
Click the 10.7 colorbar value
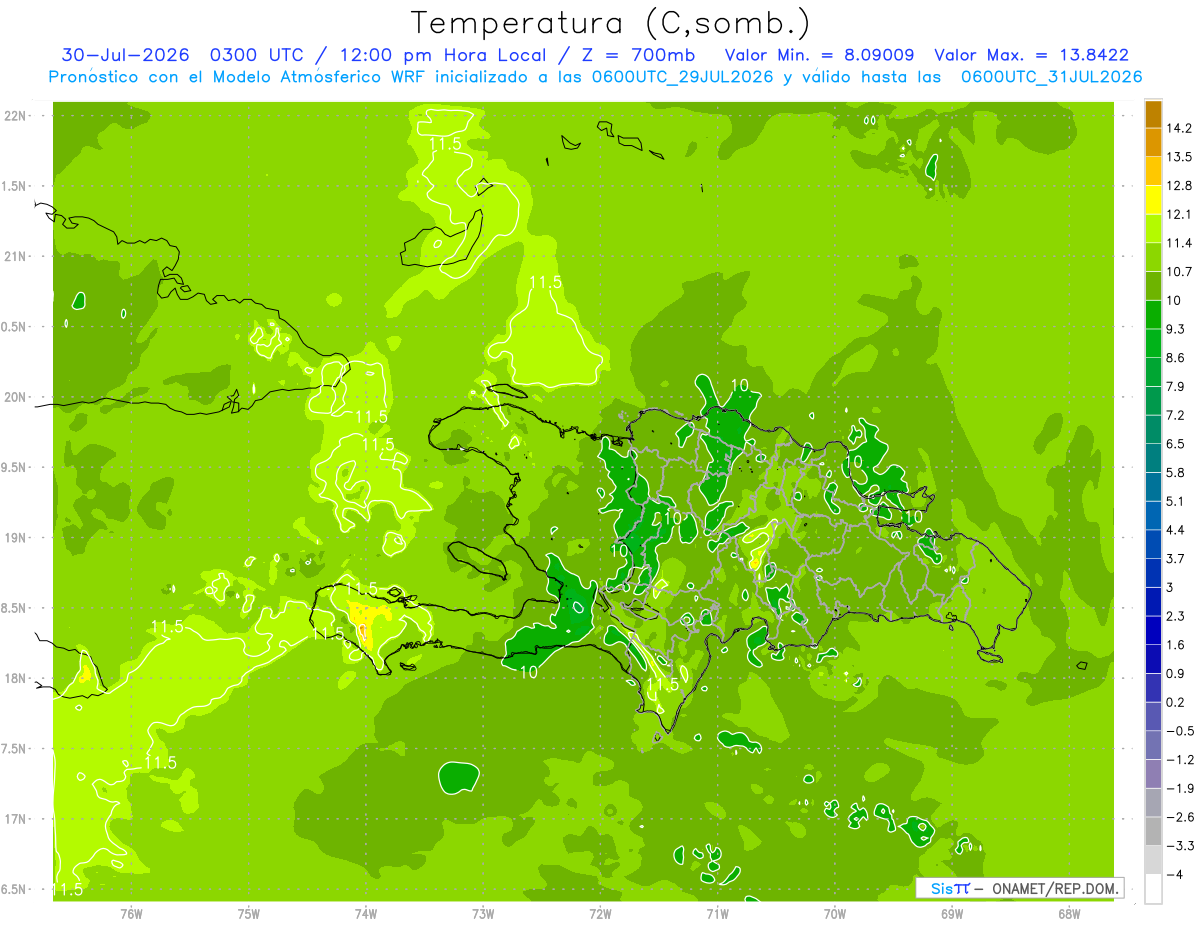pyautogui.click(x=1180, y=272)
